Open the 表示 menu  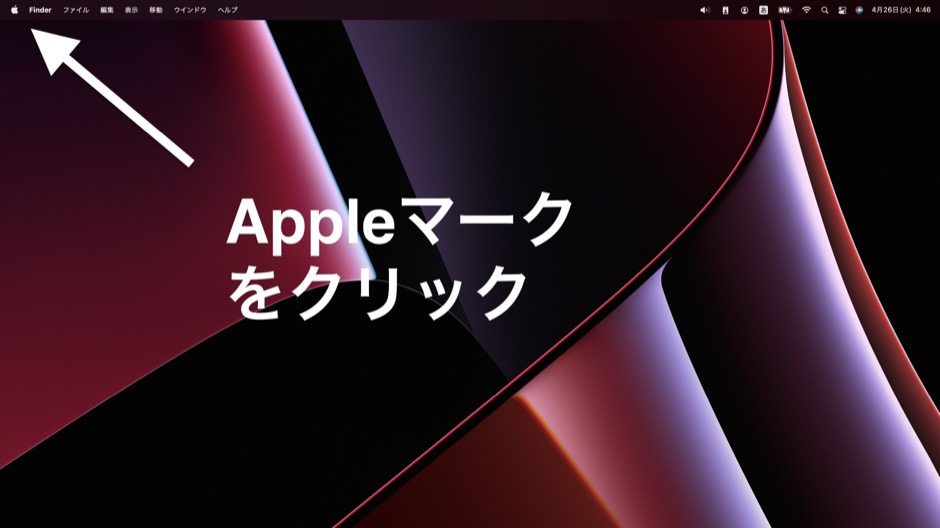pyautogui.click(x=131, y=10)
